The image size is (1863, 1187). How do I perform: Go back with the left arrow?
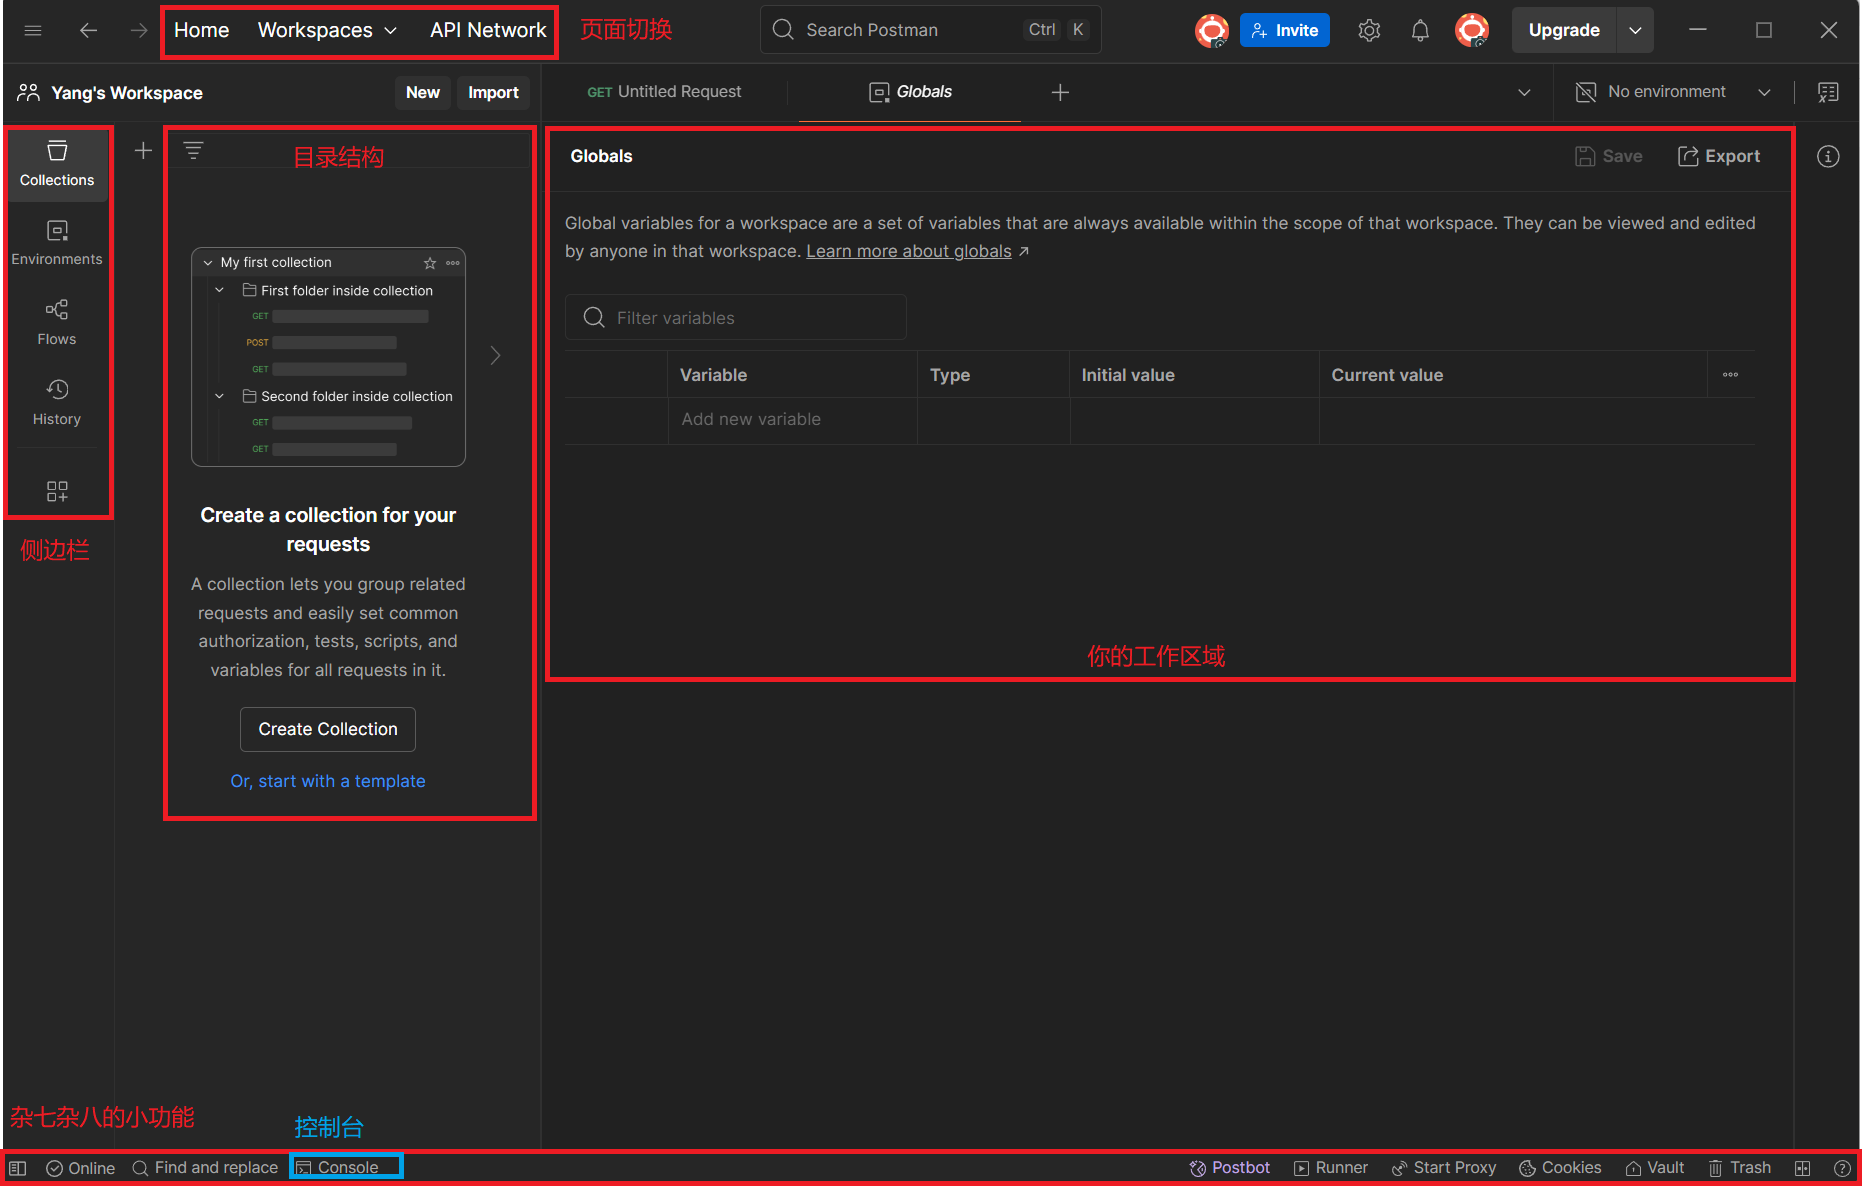(x=88, y=30)
